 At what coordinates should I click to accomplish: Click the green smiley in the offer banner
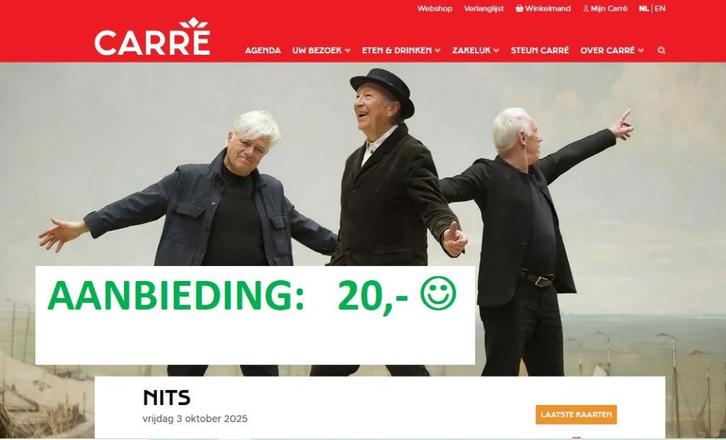[438, 293]
